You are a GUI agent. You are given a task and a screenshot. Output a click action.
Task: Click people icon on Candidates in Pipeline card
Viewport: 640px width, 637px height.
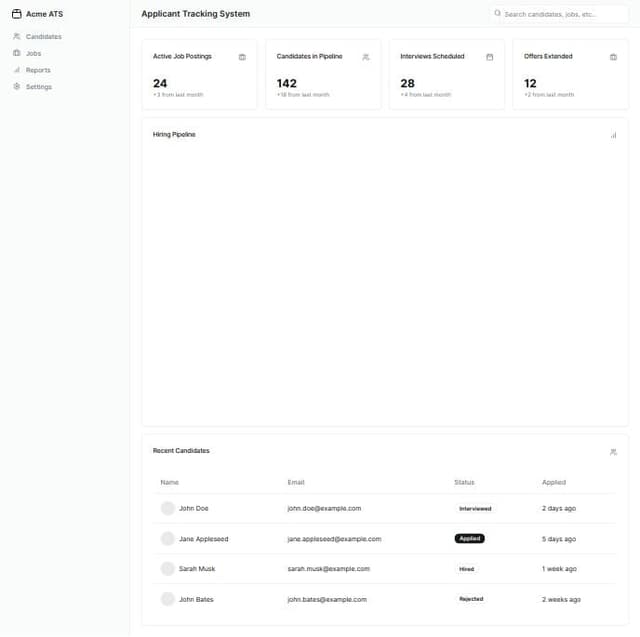coord(366,57)
